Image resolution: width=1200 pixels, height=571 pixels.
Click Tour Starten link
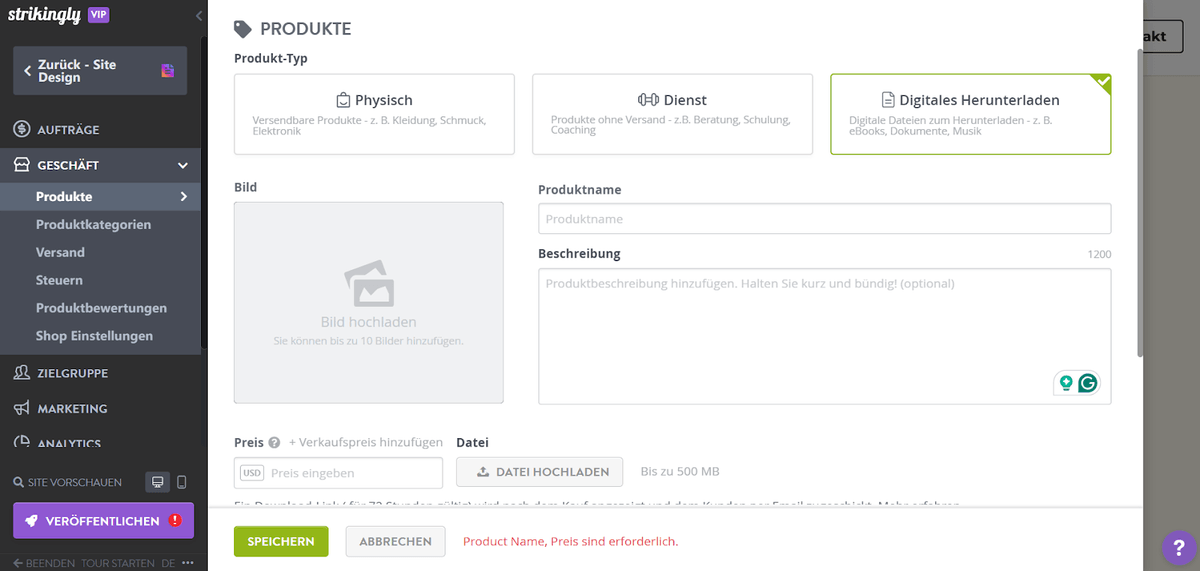click(x=118, y=563)
